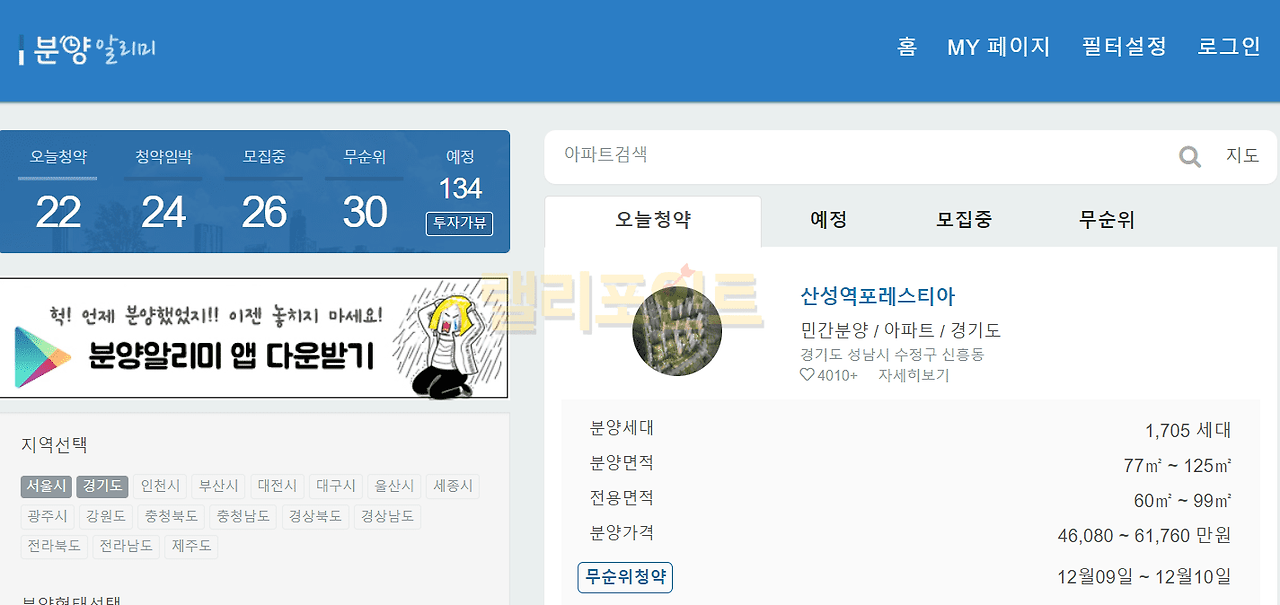This screenshot has height=605, width=1280.
Task: Enable the 부산시 region filter
Action: click(x=218, y=486)
